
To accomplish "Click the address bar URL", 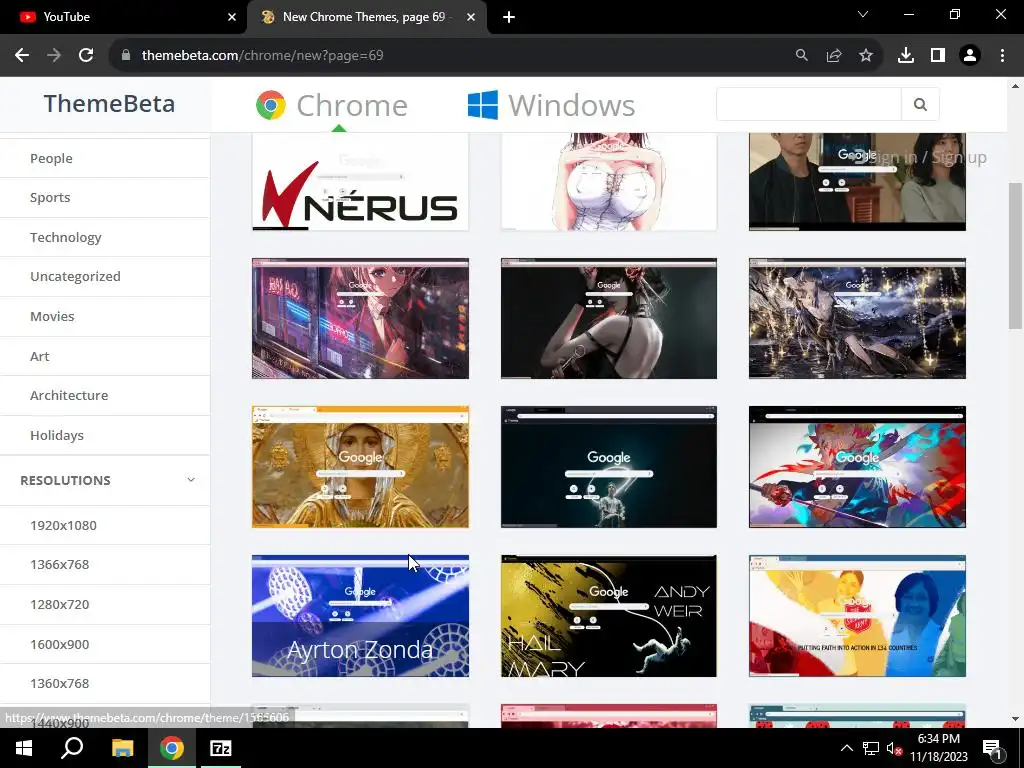I will click(263, 56).
